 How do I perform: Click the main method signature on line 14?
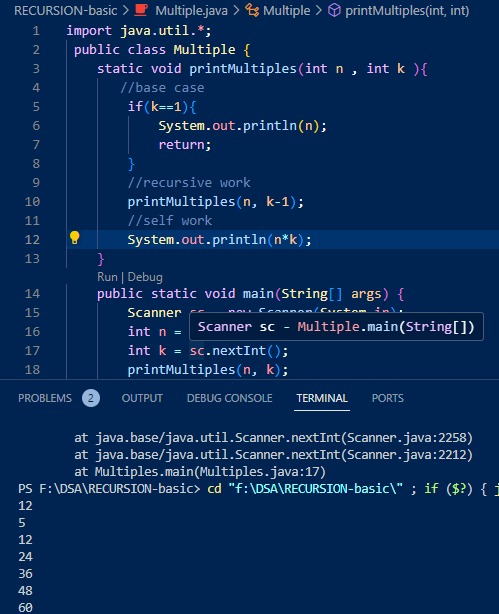coord(251,294)
